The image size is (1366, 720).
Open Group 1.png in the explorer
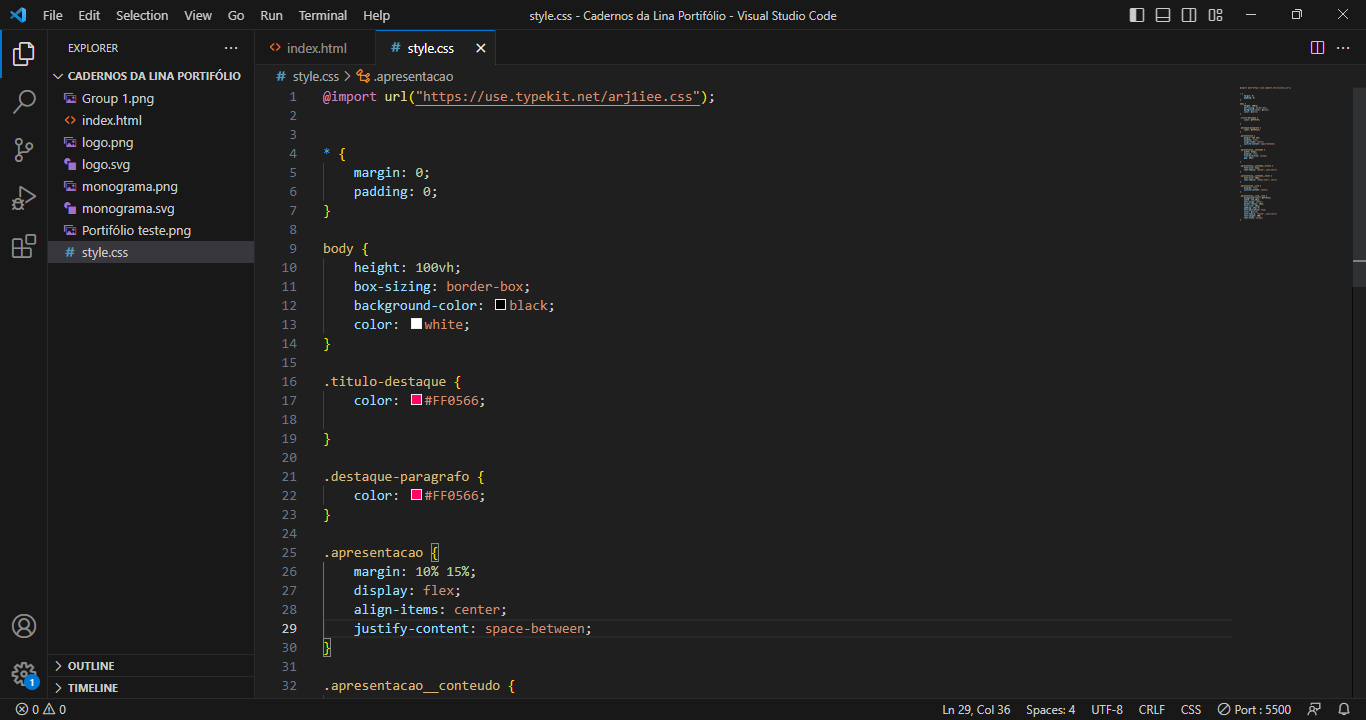(x=151, y=98)
